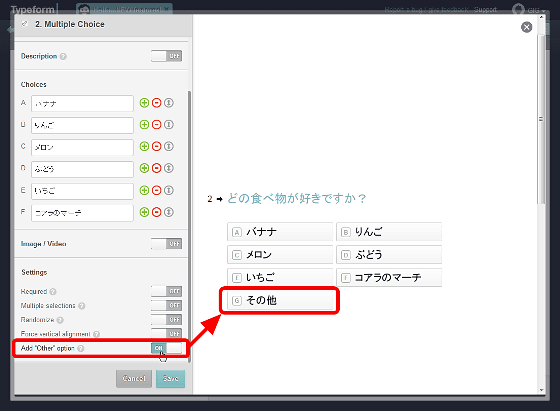Save the question settings
This screenshot has height=411, width=560.
[170, 379]
